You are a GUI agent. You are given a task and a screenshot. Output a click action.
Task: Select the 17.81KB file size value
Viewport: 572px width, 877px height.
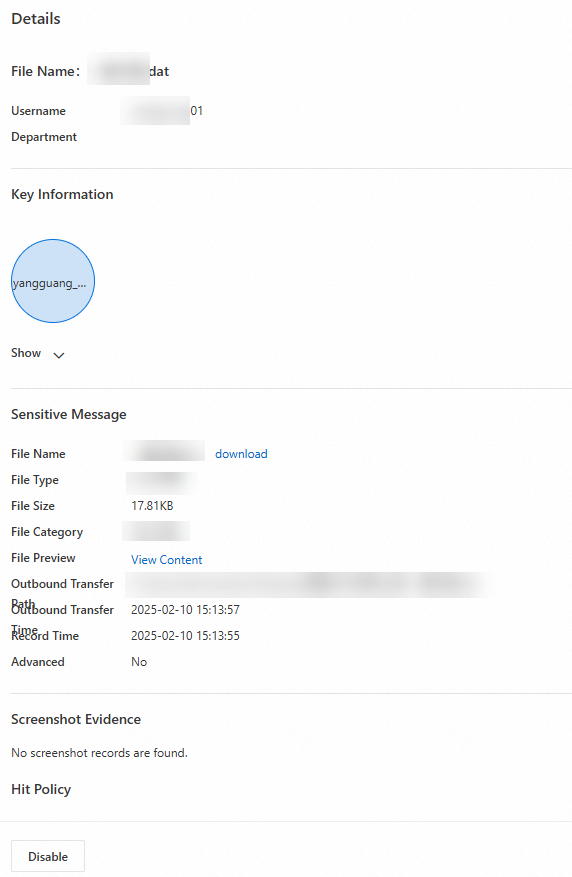152,506
